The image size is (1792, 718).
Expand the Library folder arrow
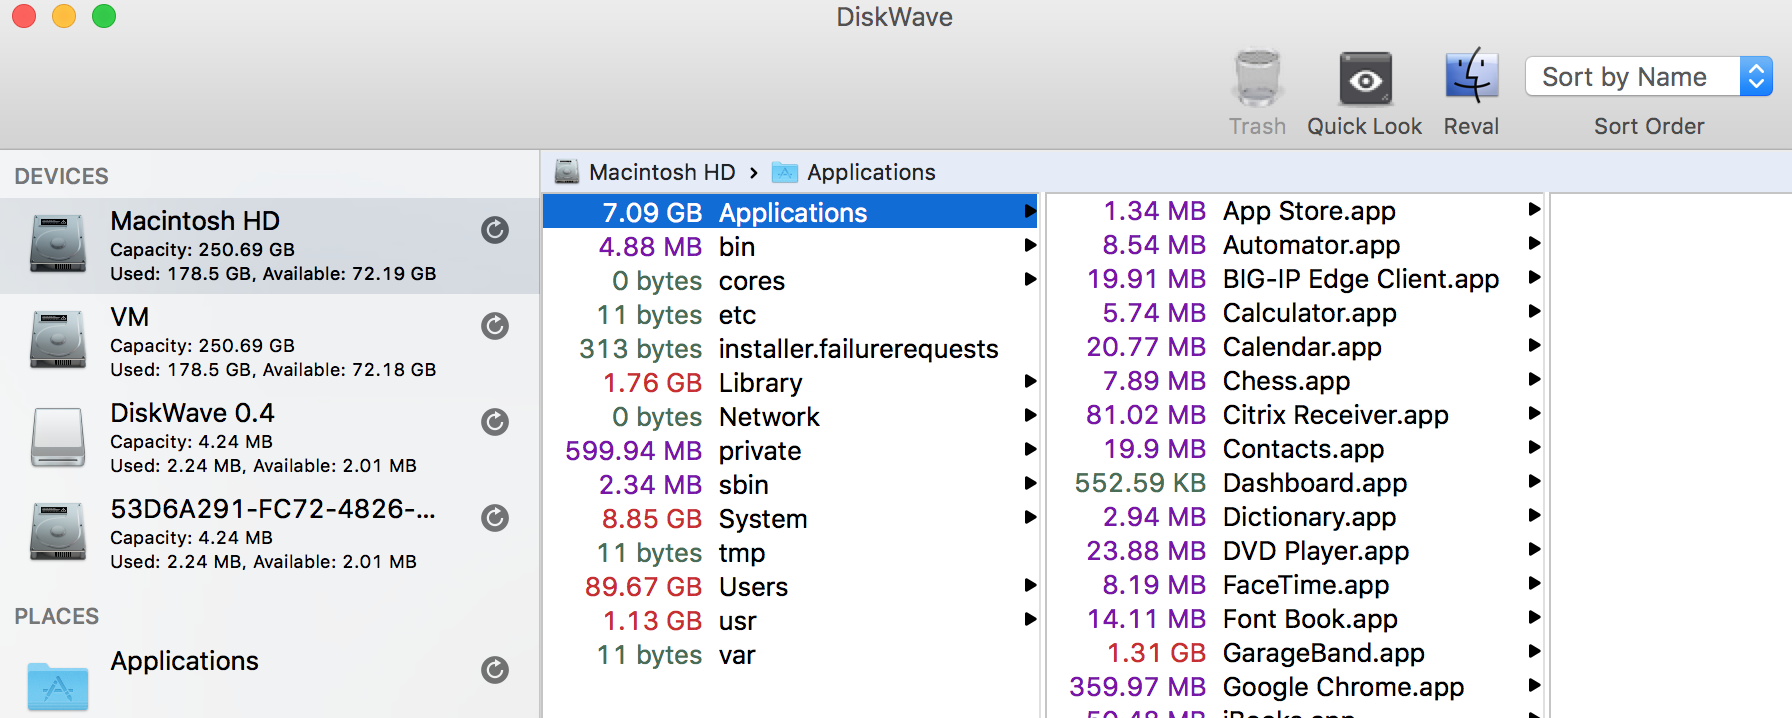(1030, 381)
